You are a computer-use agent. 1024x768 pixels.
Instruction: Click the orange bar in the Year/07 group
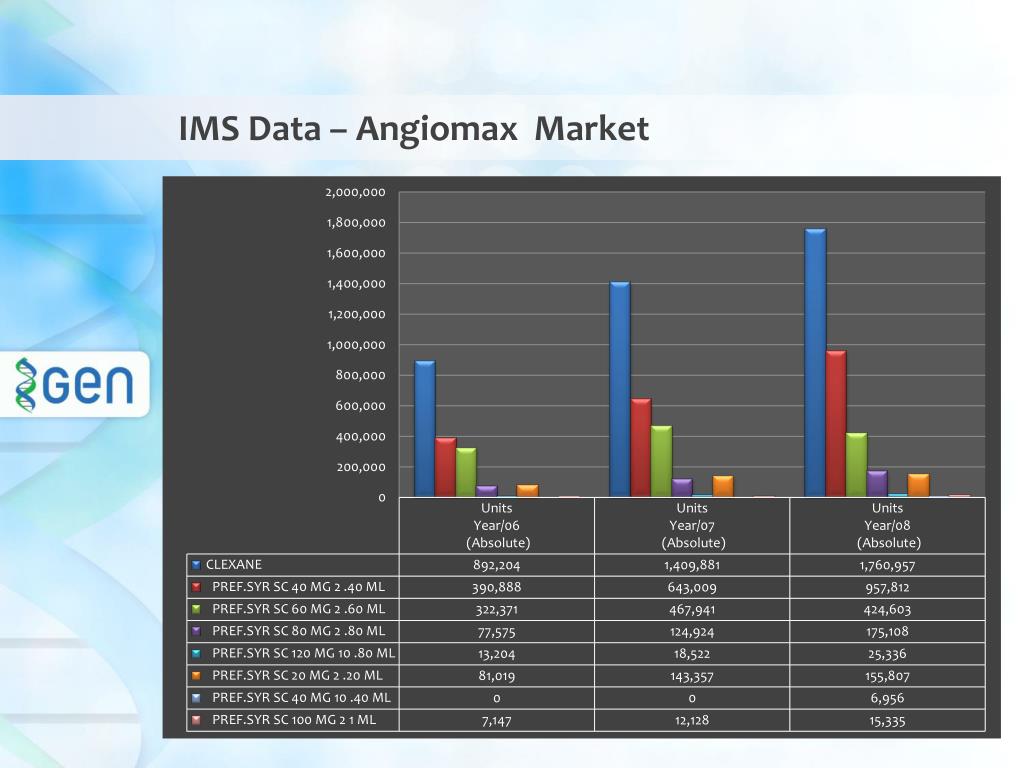click(x=724, y=487)
